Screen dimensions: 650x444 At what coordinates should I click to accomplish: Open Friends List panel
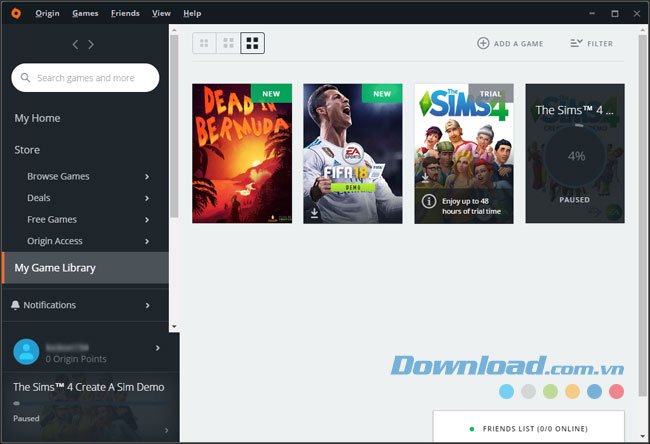pyautogui.click(x=529, y=427)
